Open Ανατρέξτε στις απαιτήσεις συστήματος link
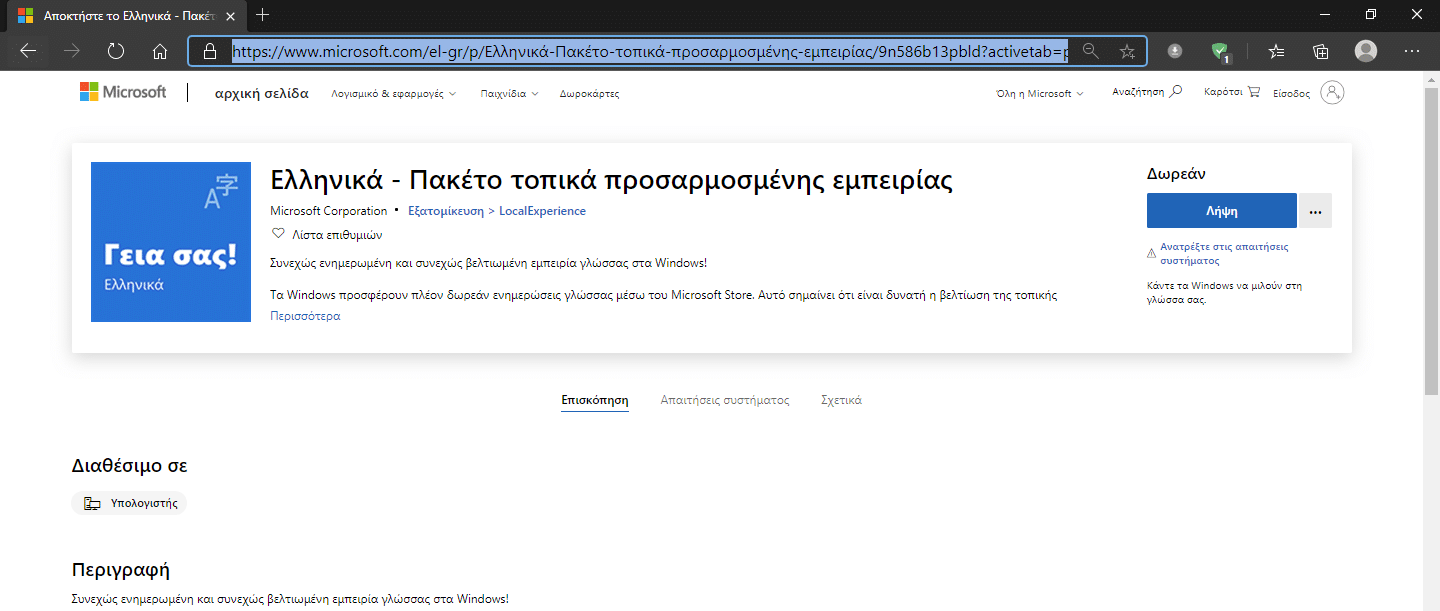Viewport: 1440px width, 611px height. [x=1224, y=253]
